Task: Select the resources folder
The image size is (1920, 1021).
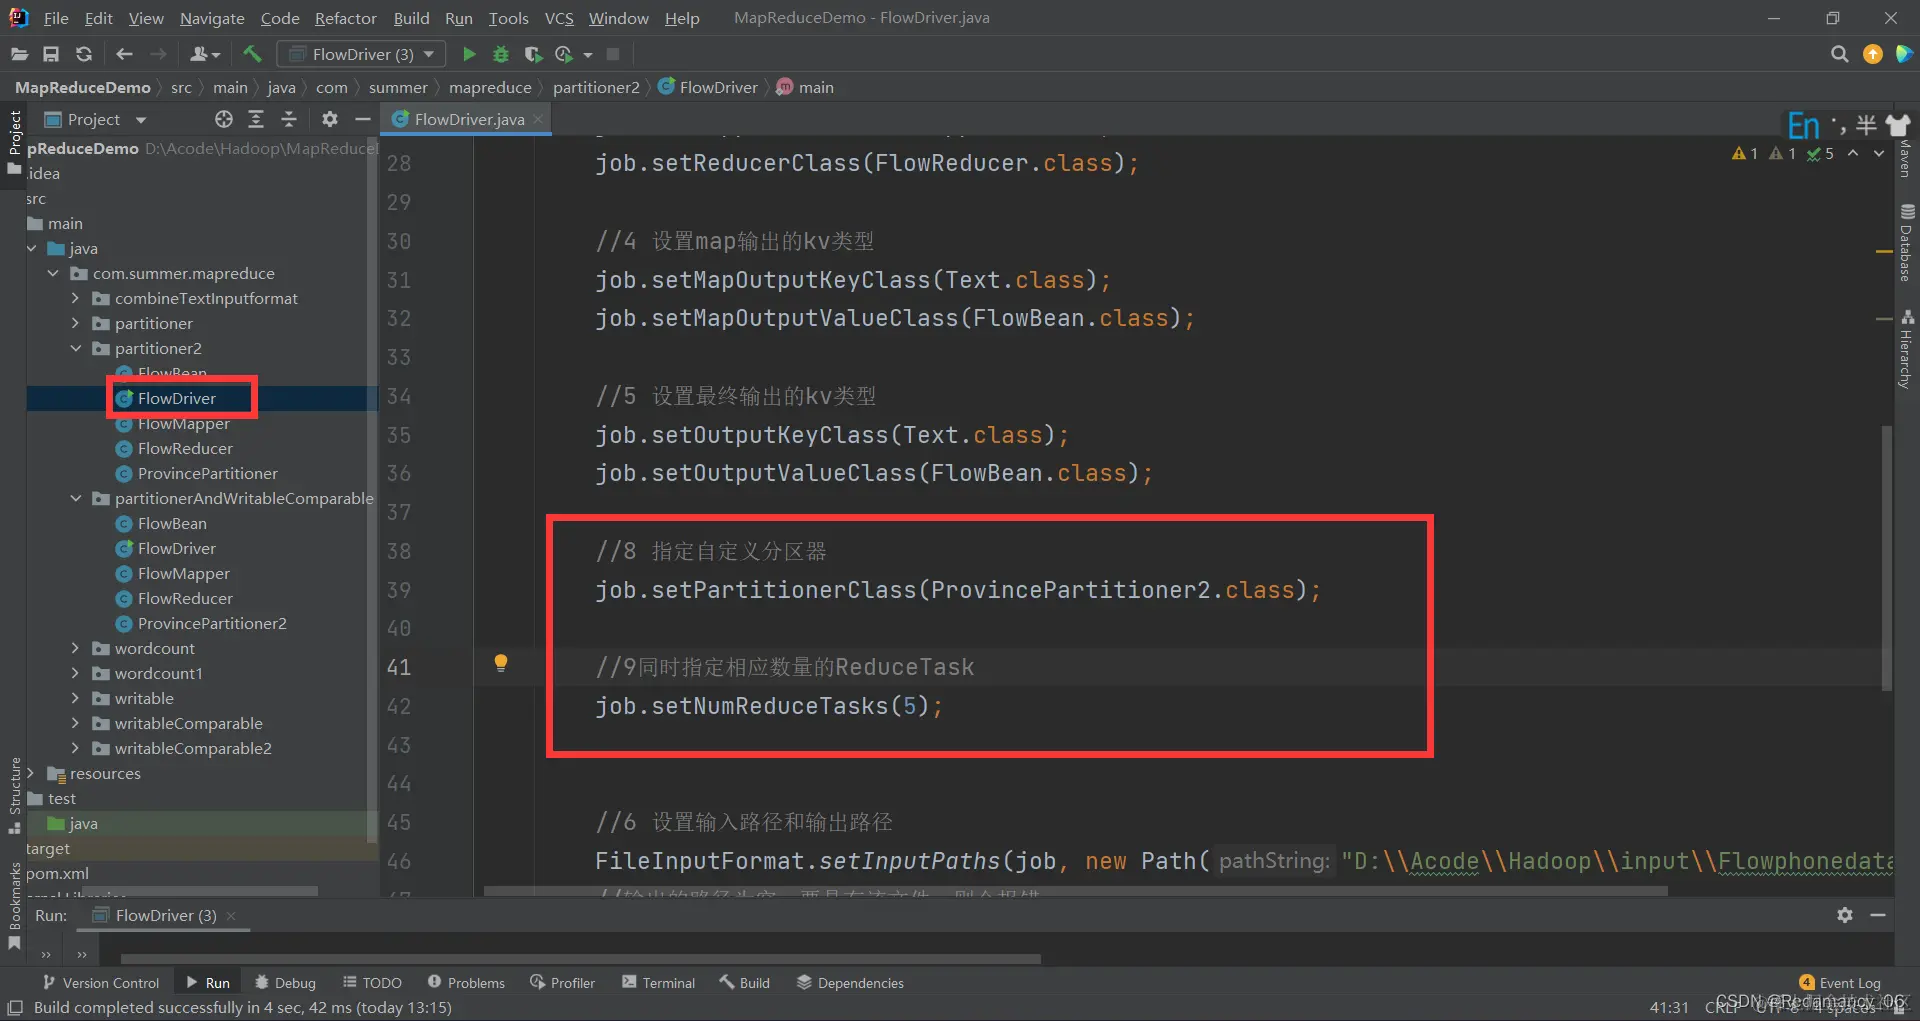Action: (x=105, y=773)
